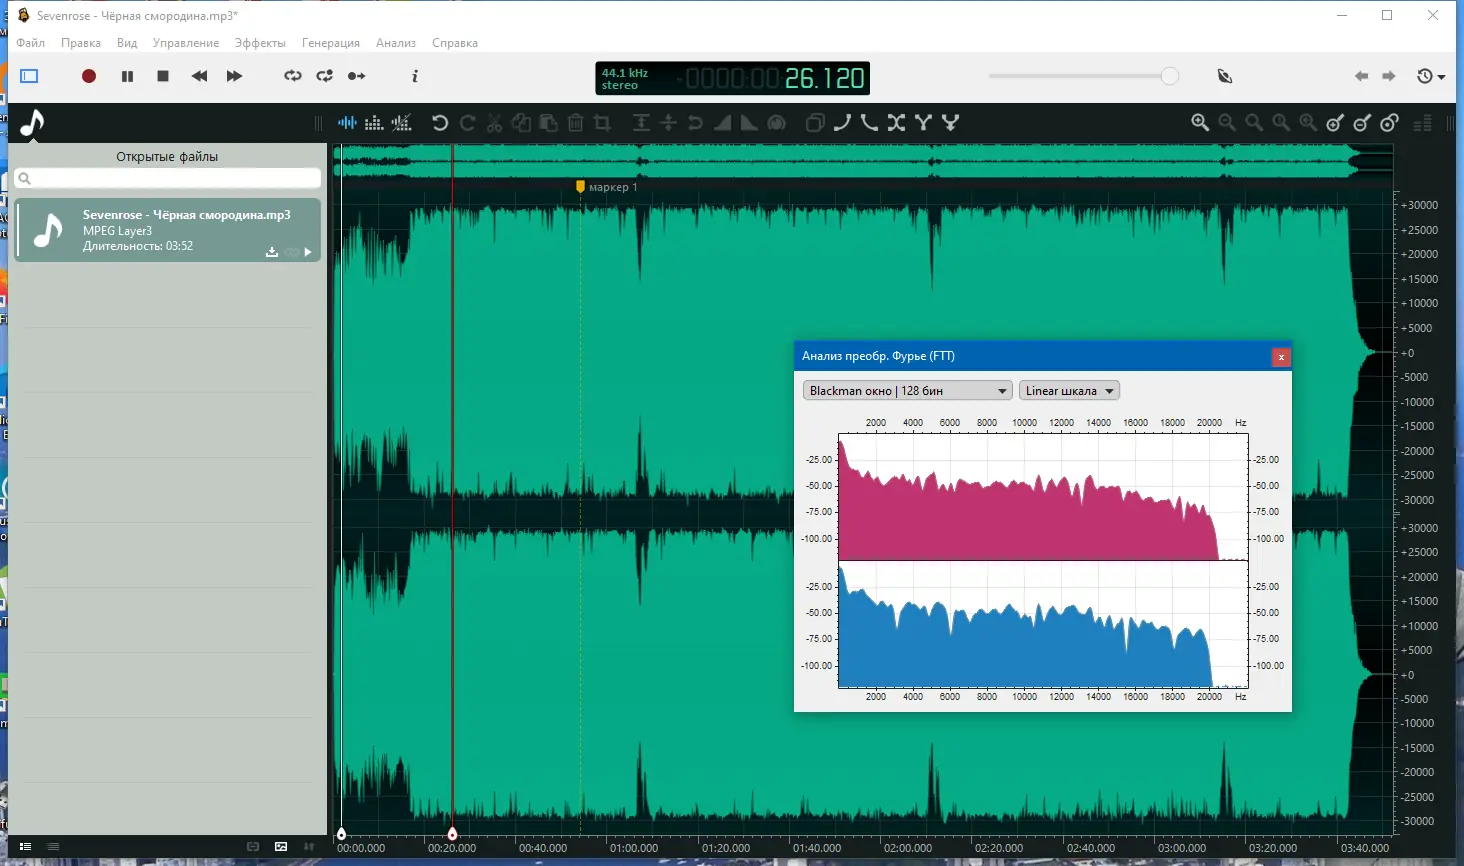Trim audio using the crop icon
The image size is (1464, 866).
tap(602, 122)
